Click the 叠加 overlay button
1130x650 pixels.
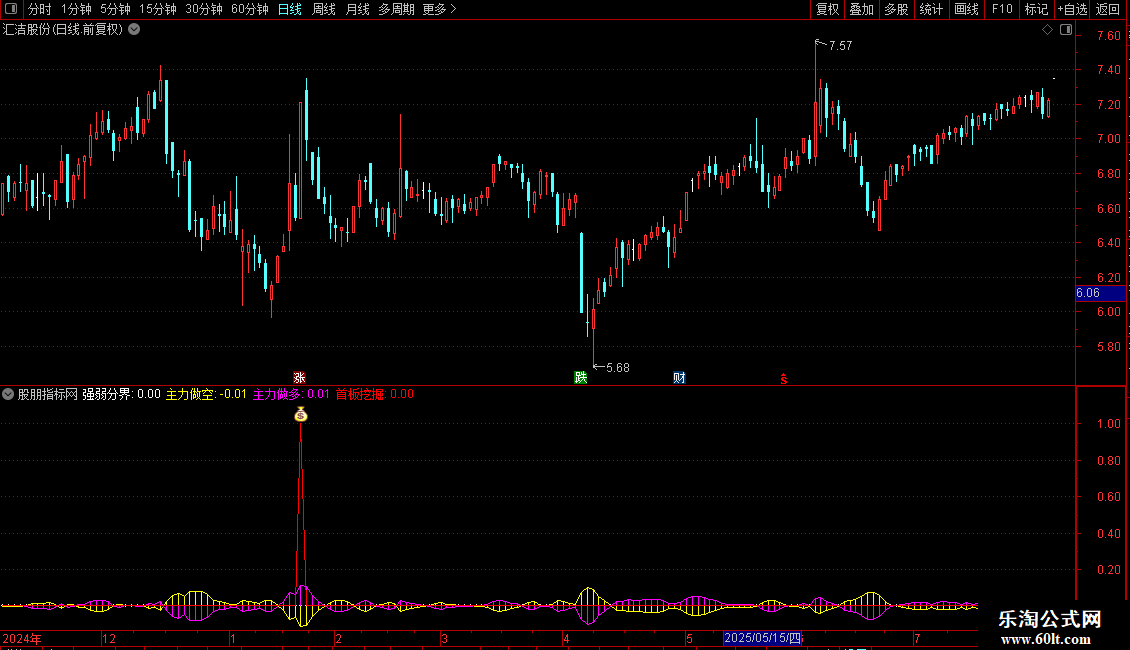coord(861,9)
